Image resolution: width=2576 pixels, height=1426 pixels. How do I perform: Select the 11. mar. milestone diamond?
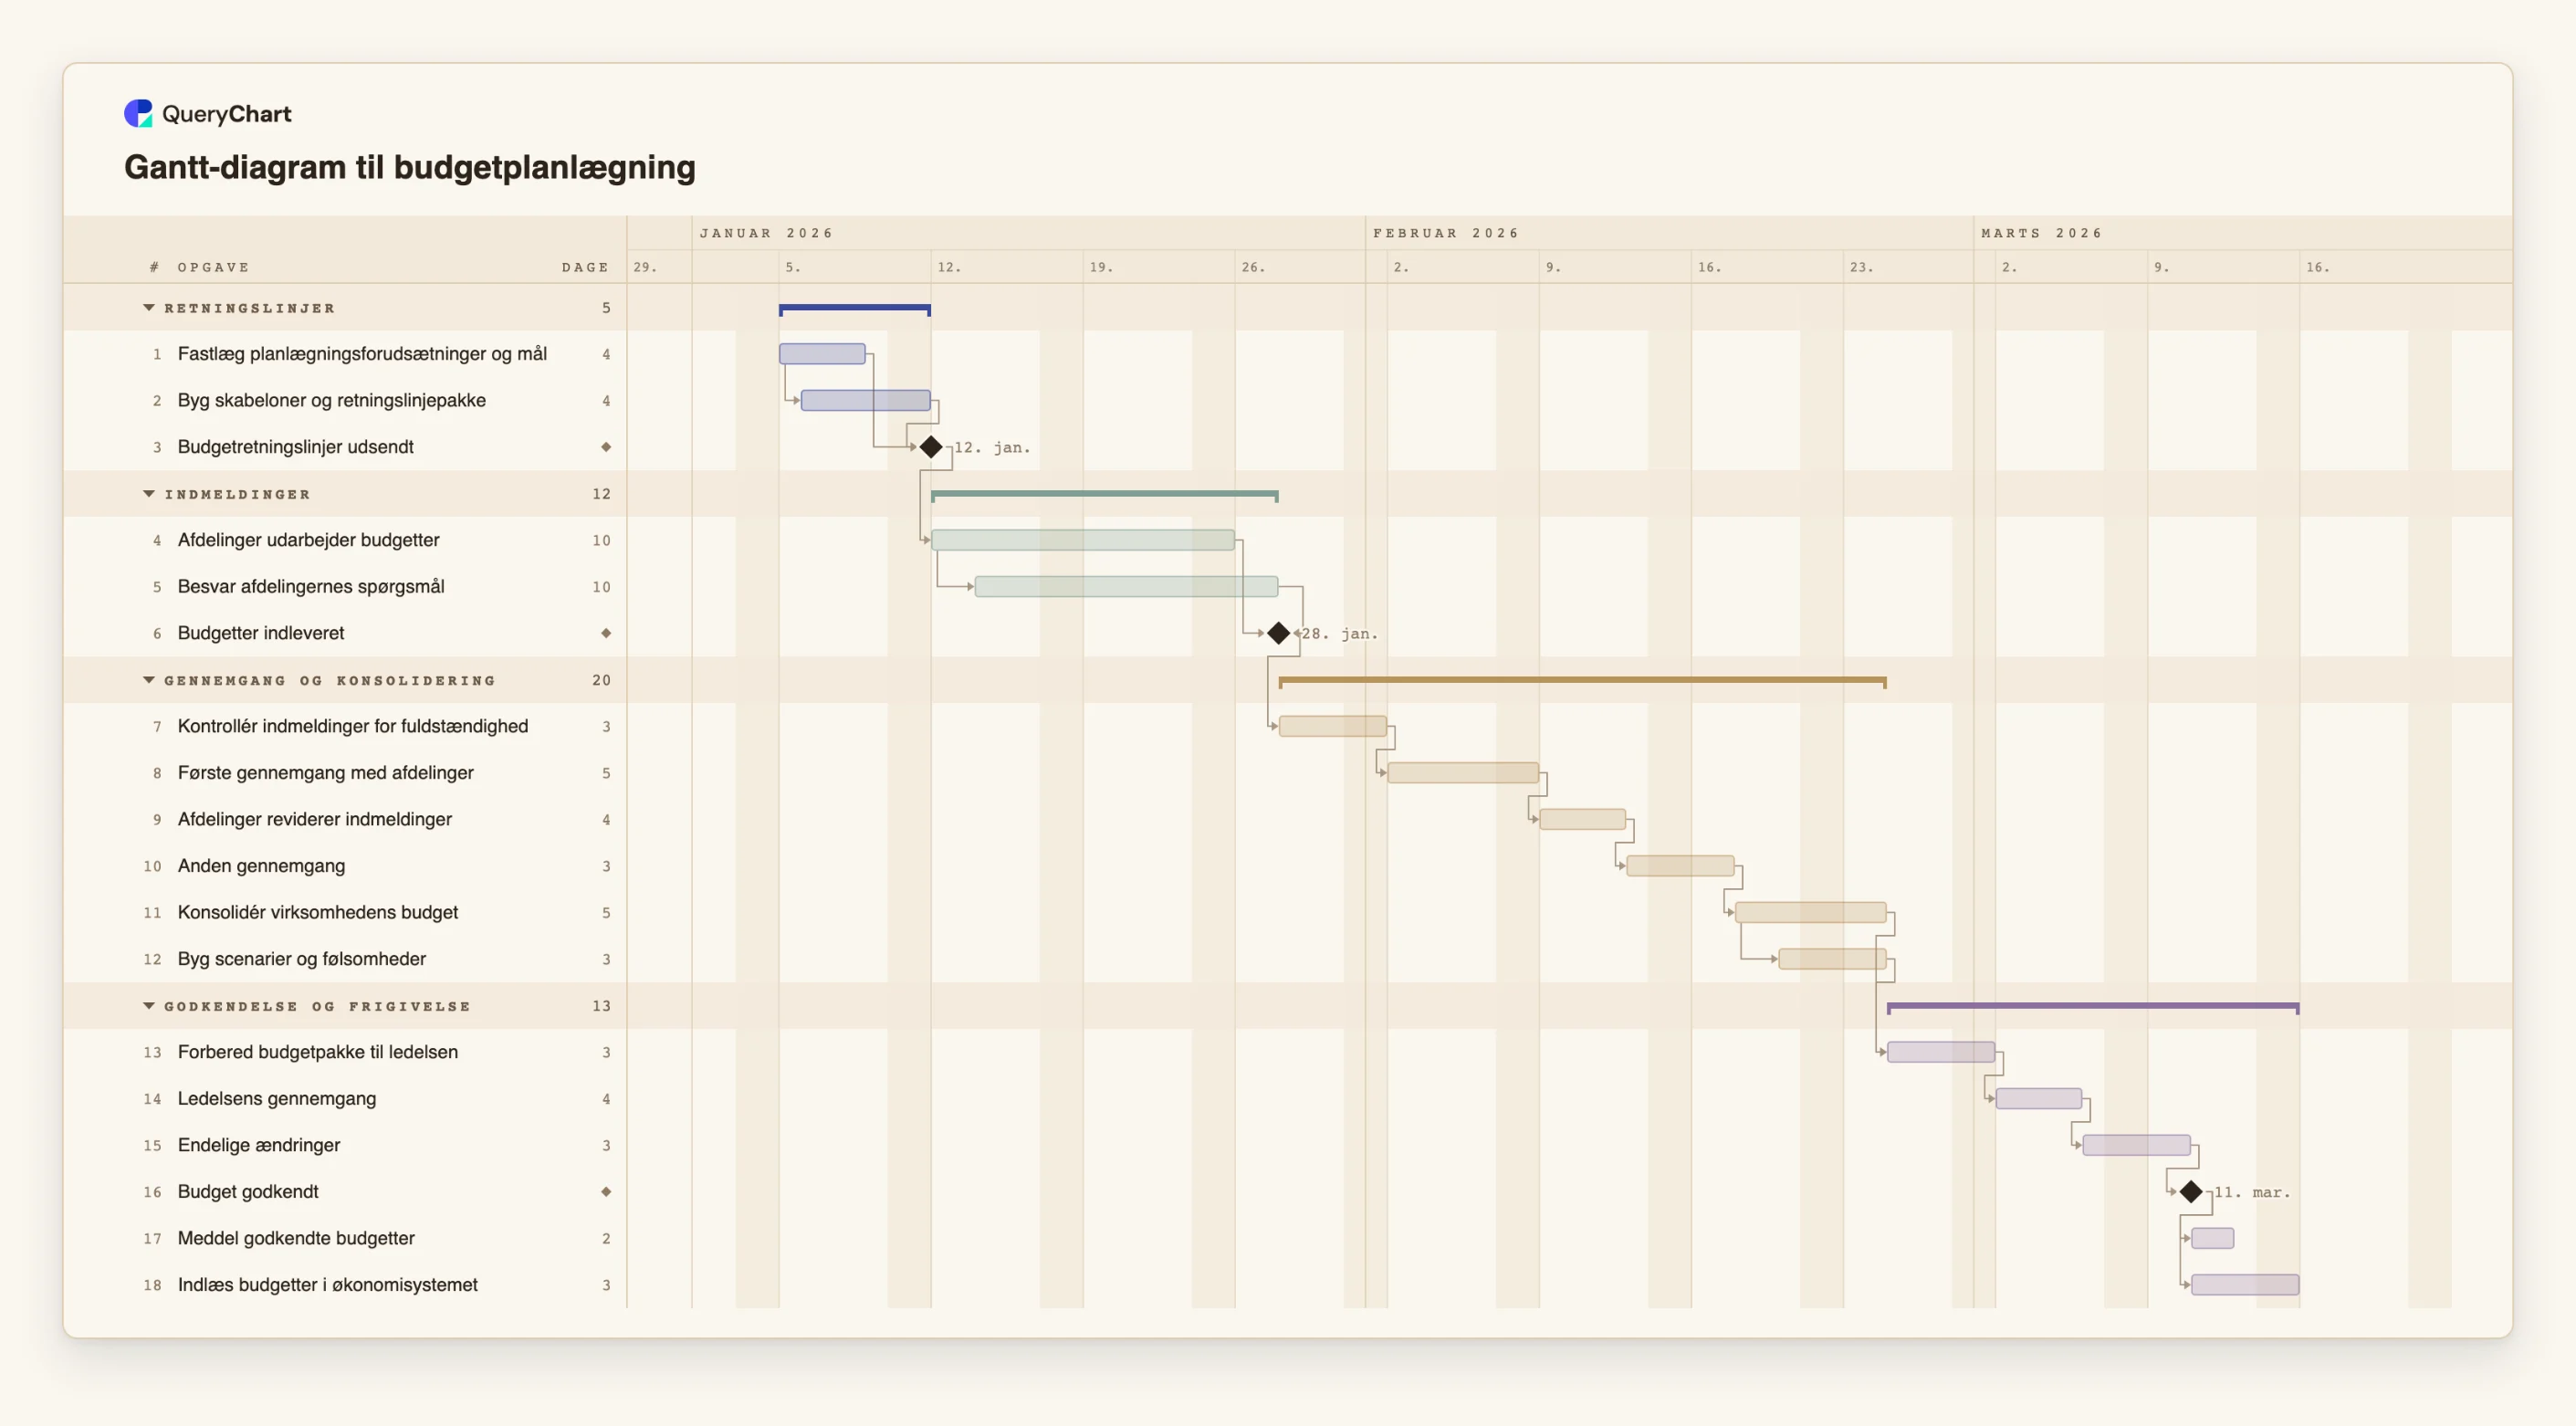2191,1192
